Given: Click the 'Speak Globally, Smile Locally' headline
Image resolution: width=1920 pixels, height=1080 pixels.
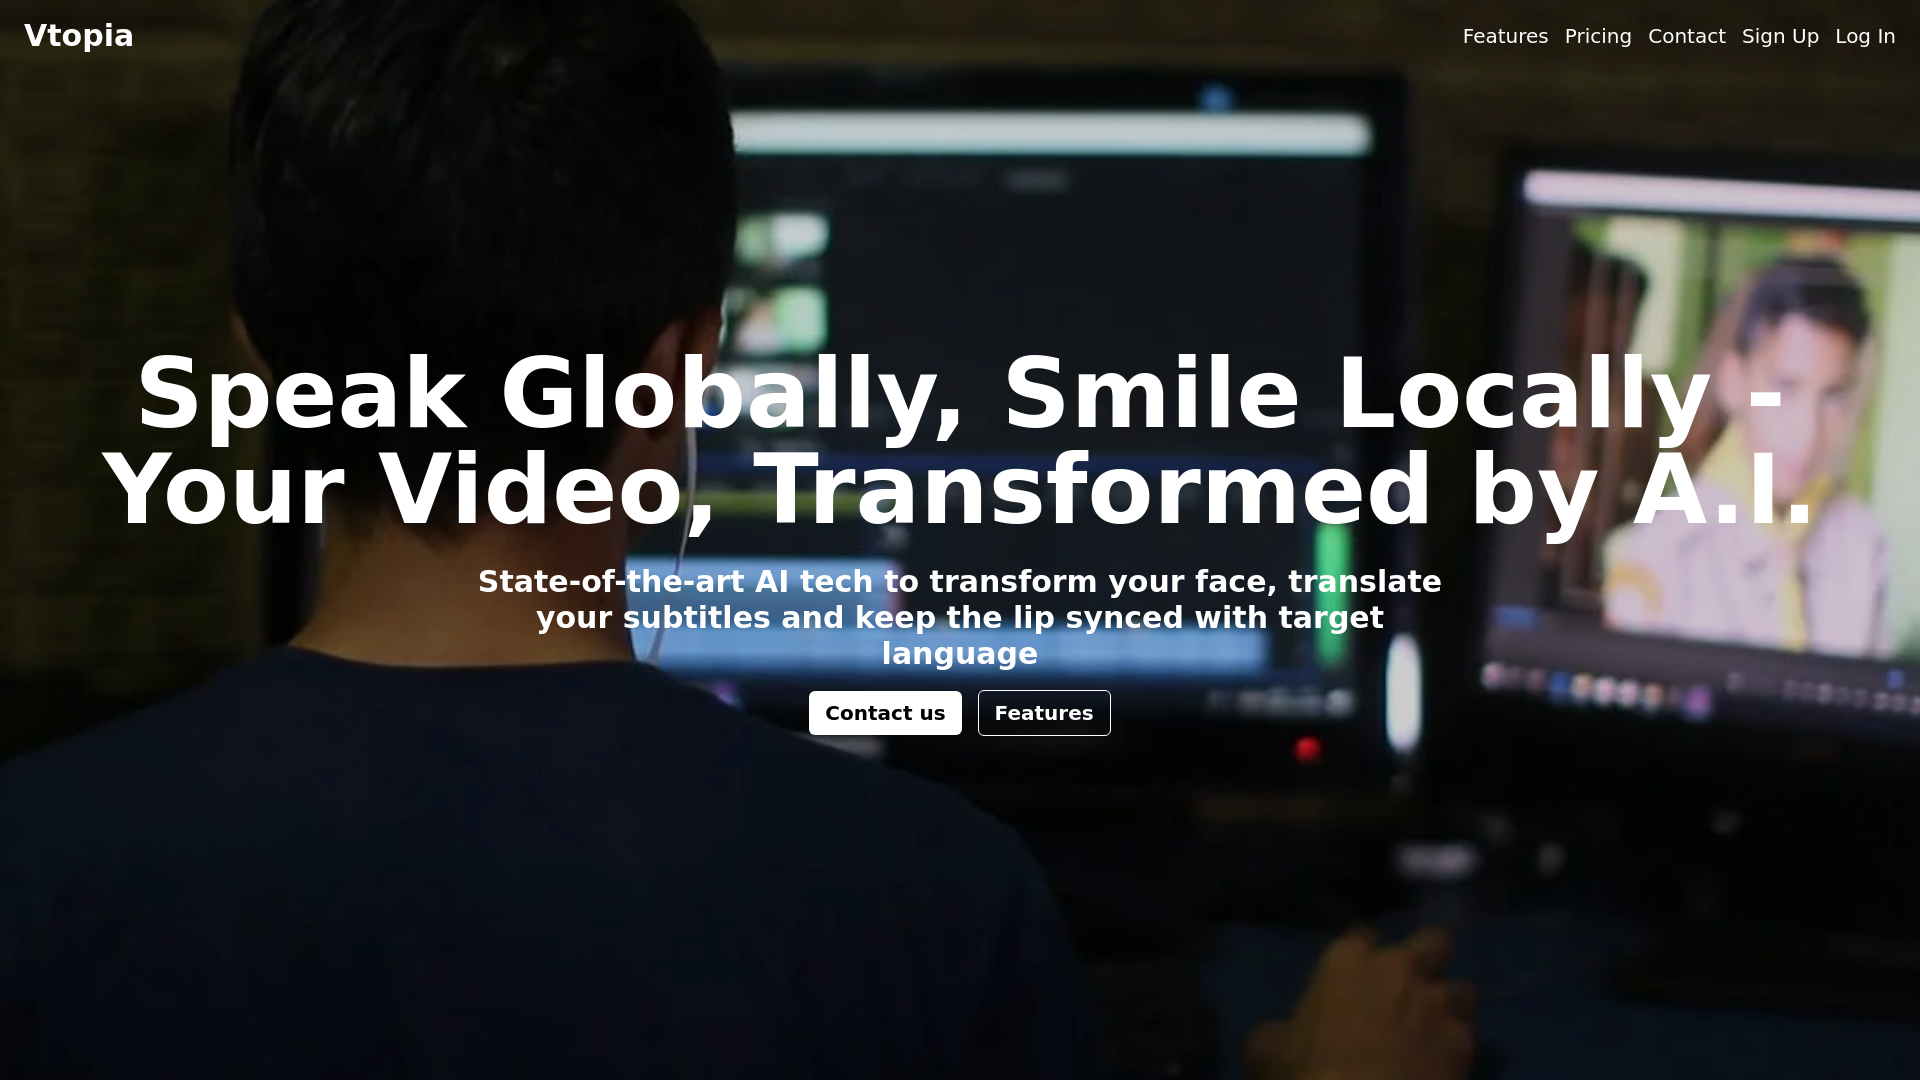Looking at the screenshot, I should coord(960,441).
